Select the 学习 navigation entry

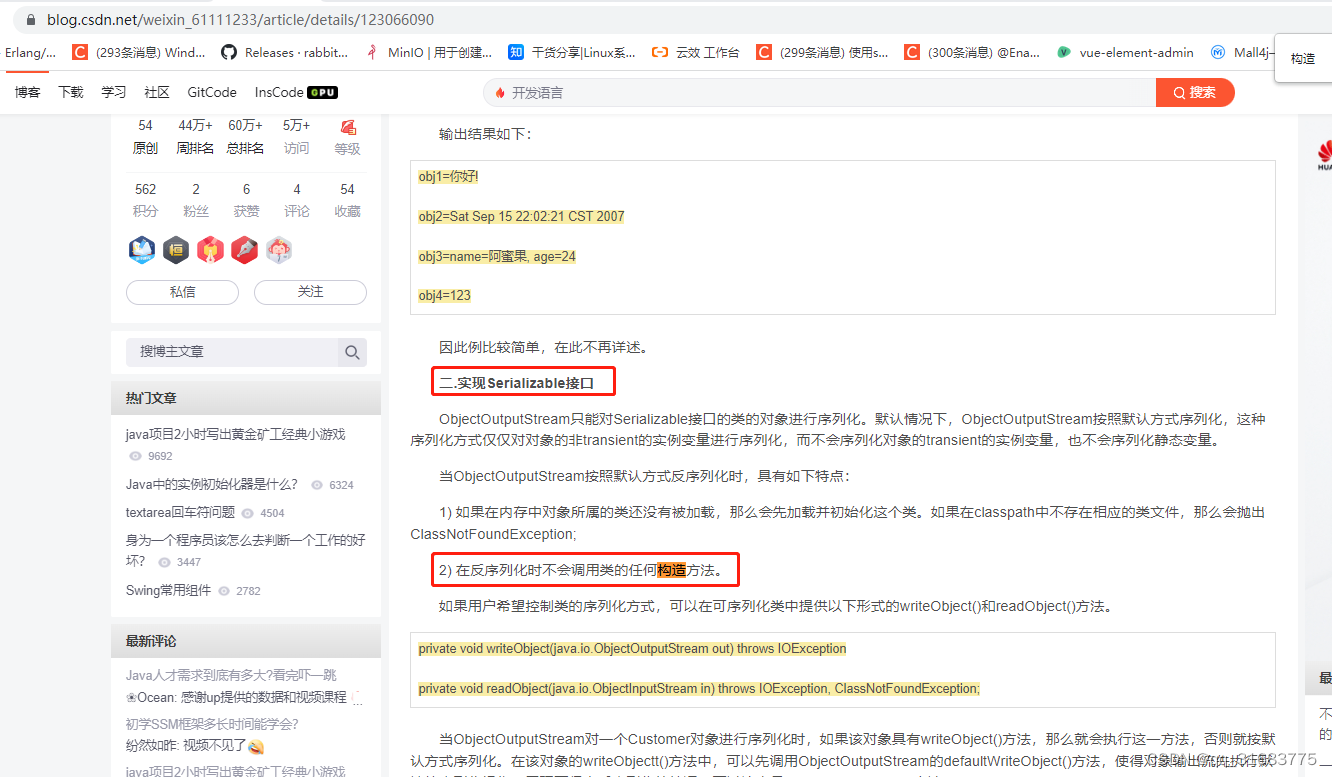pyautogui.click(x=113, y=91)
